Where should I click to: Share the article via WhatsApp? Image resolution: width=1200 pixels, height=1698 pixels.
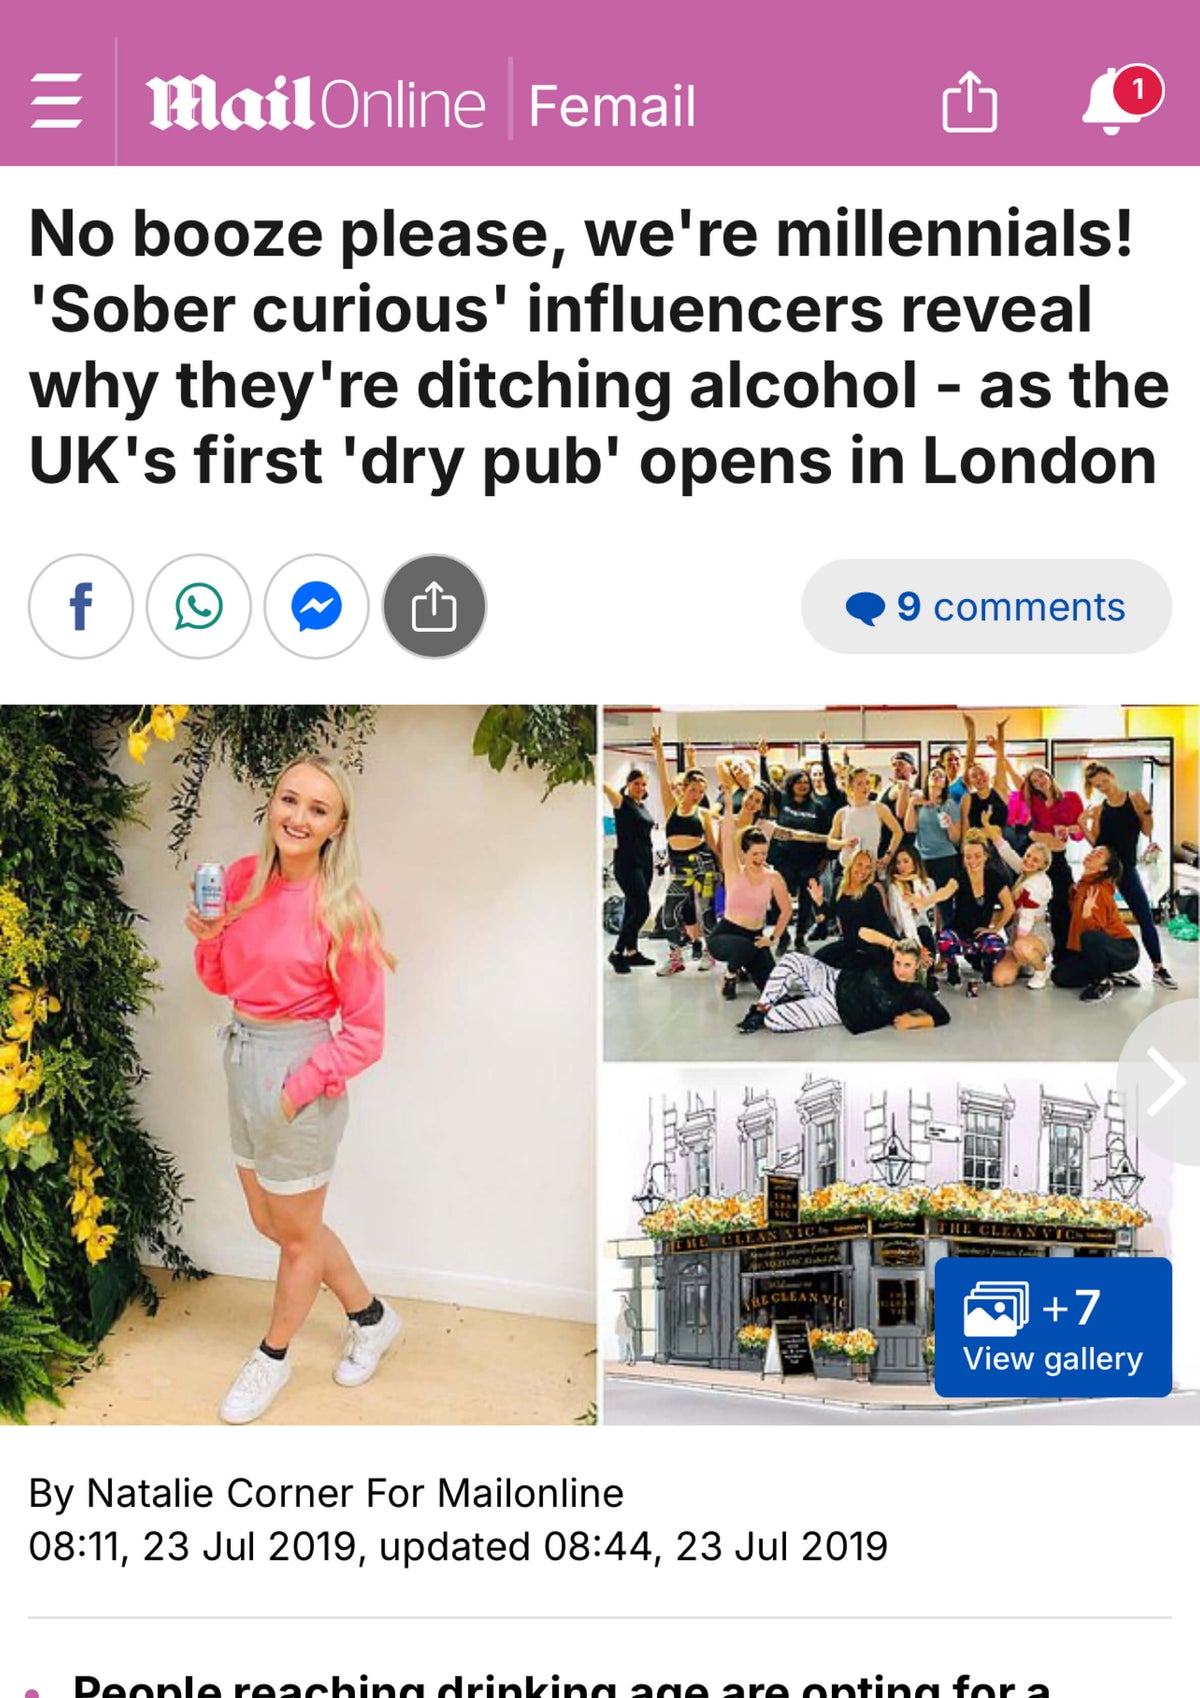199,606
